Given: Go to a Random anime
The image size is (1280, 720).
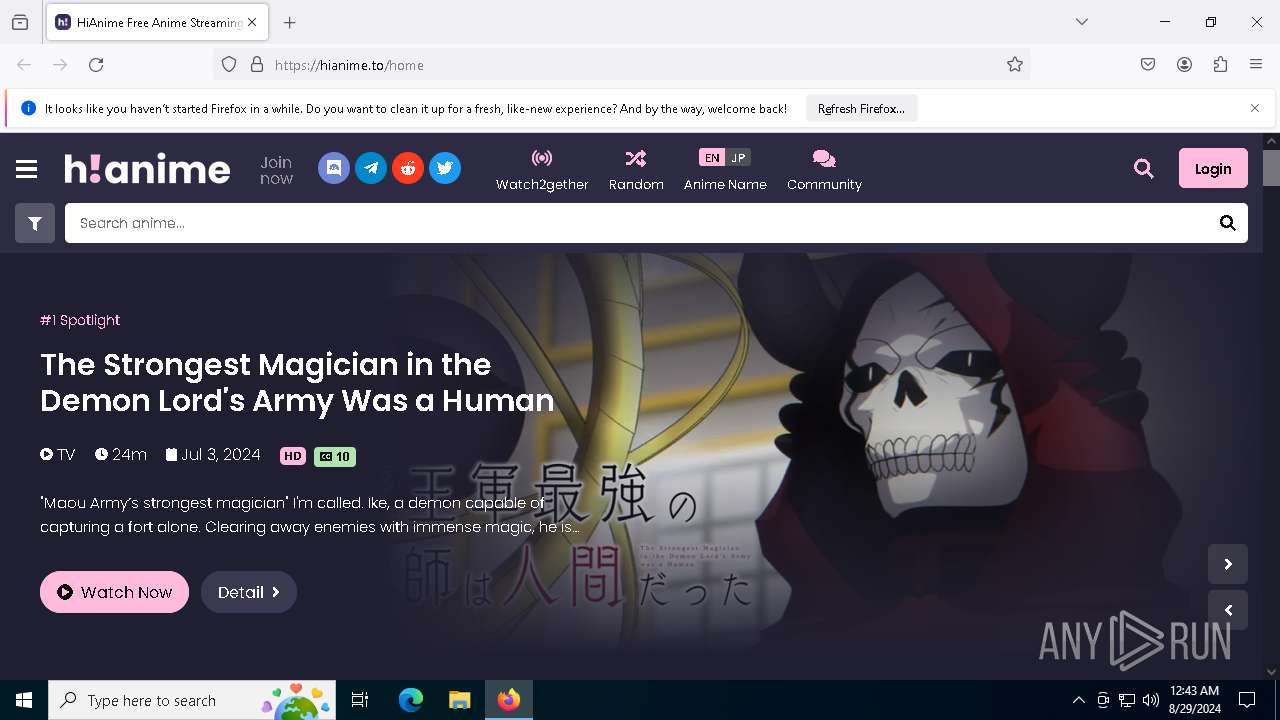Looking at the screenshot, I should click(636, 170).
